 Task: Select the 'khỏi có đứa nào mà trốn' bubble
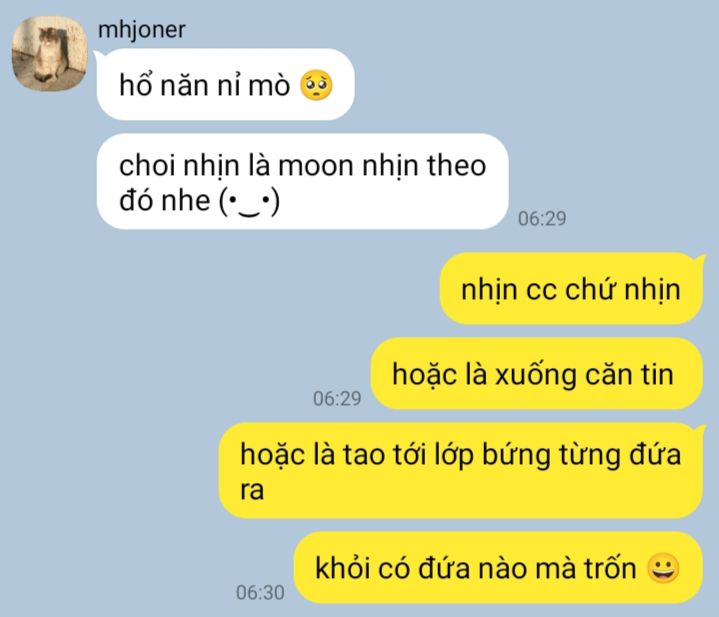point(498,567)
